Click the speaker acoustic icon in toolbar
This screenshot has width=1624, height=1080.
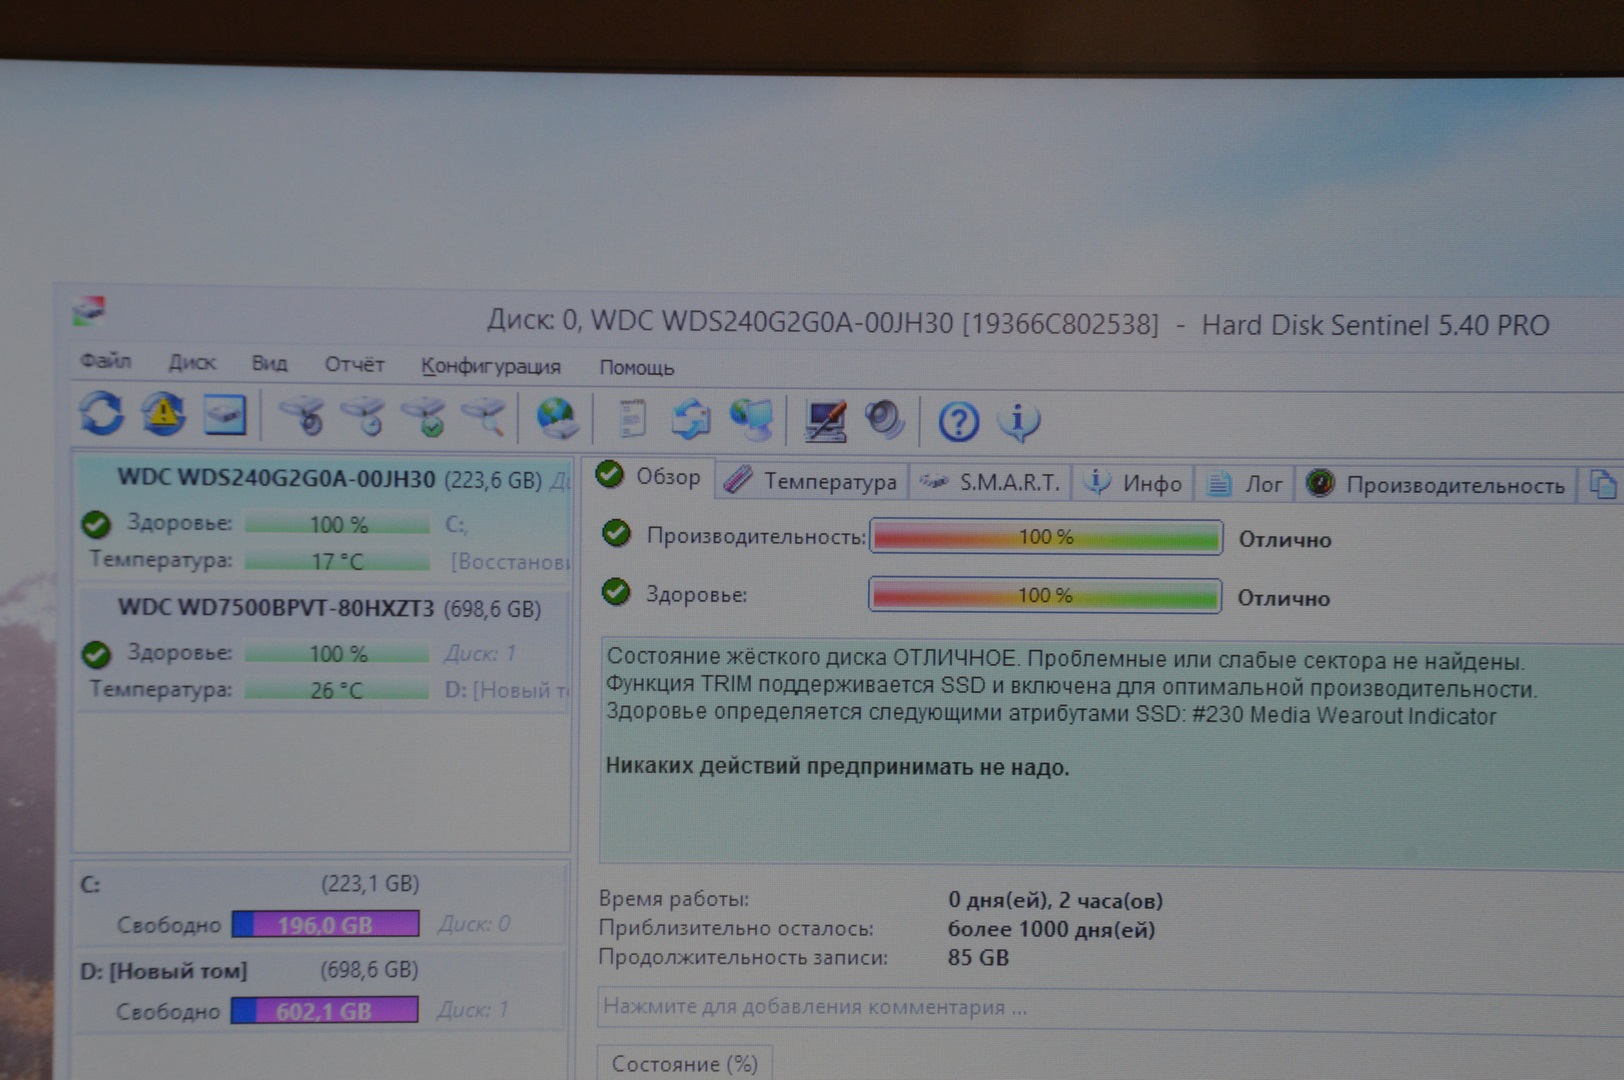point(884,420)
